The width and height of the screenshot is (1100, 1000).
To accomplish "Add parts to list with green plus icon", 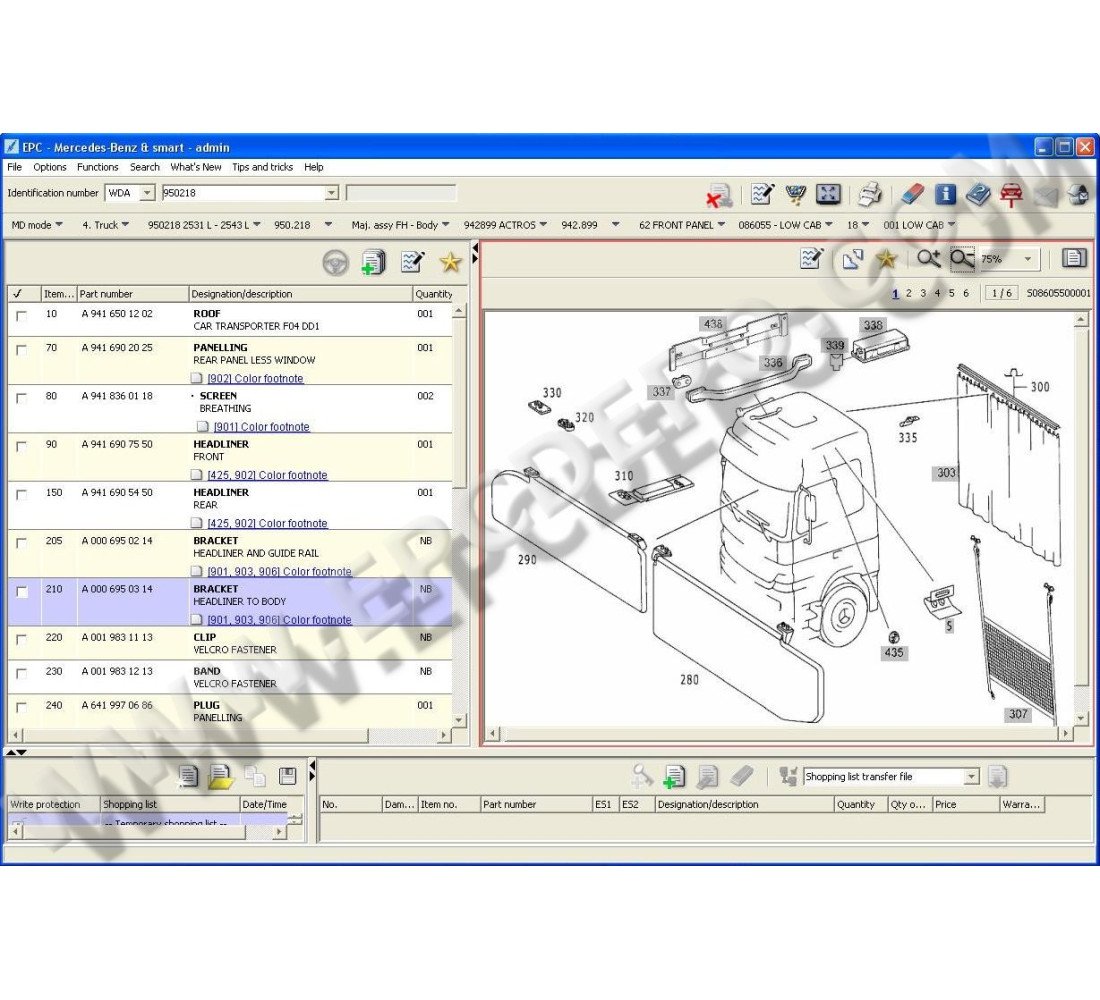I will click(x=373, y=262).
